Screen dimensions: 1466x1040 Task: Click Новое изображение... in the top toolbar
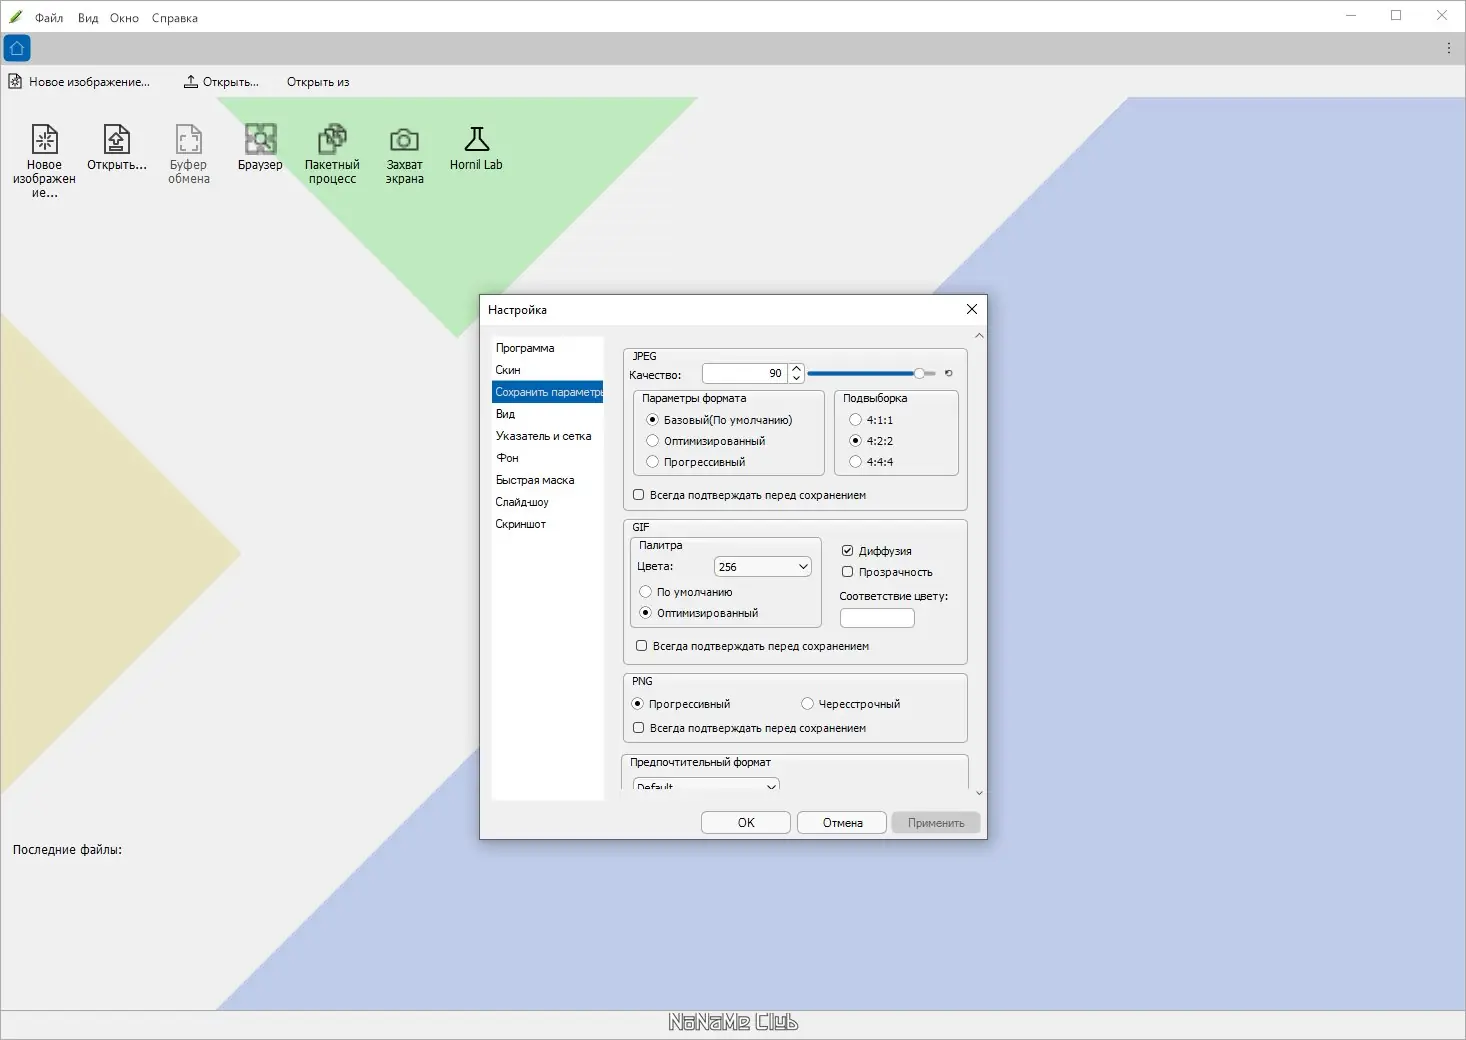(79, 82)
